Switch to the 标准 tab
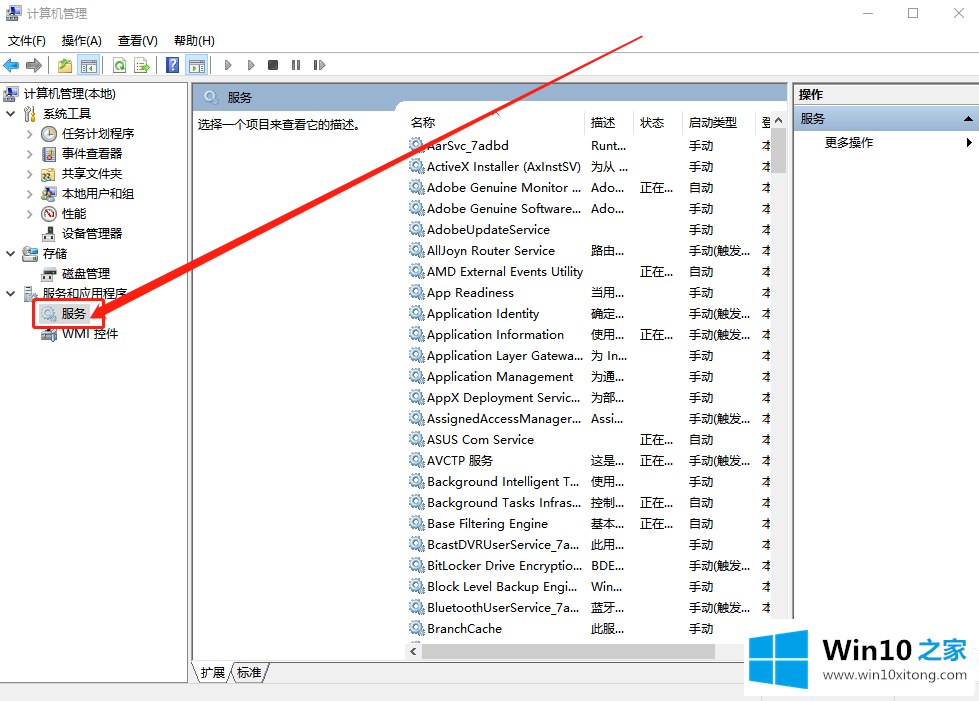Screen dimensions: 979x701 [249, 672]
